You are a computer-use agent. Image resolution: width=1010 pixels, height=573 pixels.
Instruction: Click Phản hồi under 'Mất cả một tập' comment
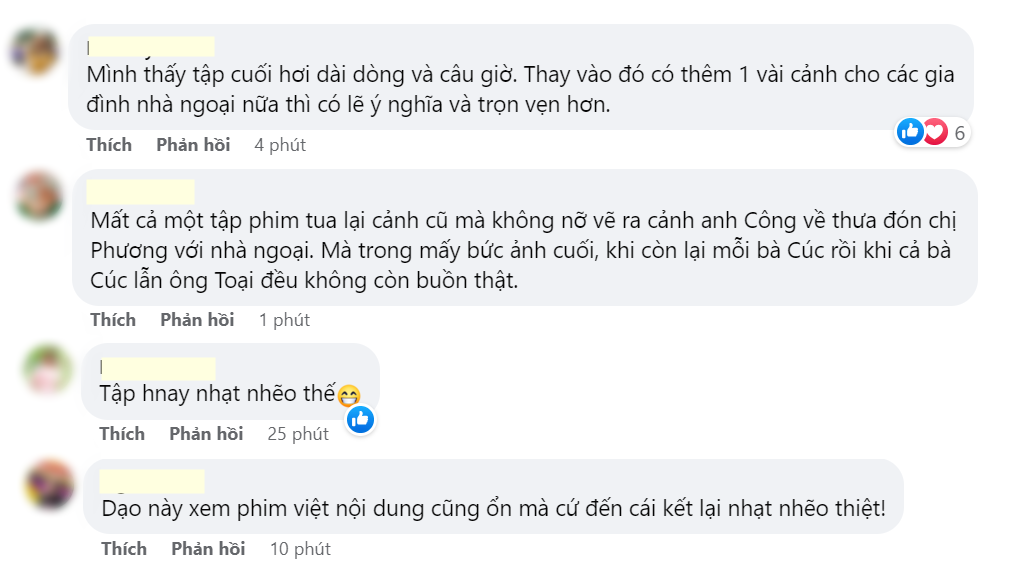click(197, 320)
